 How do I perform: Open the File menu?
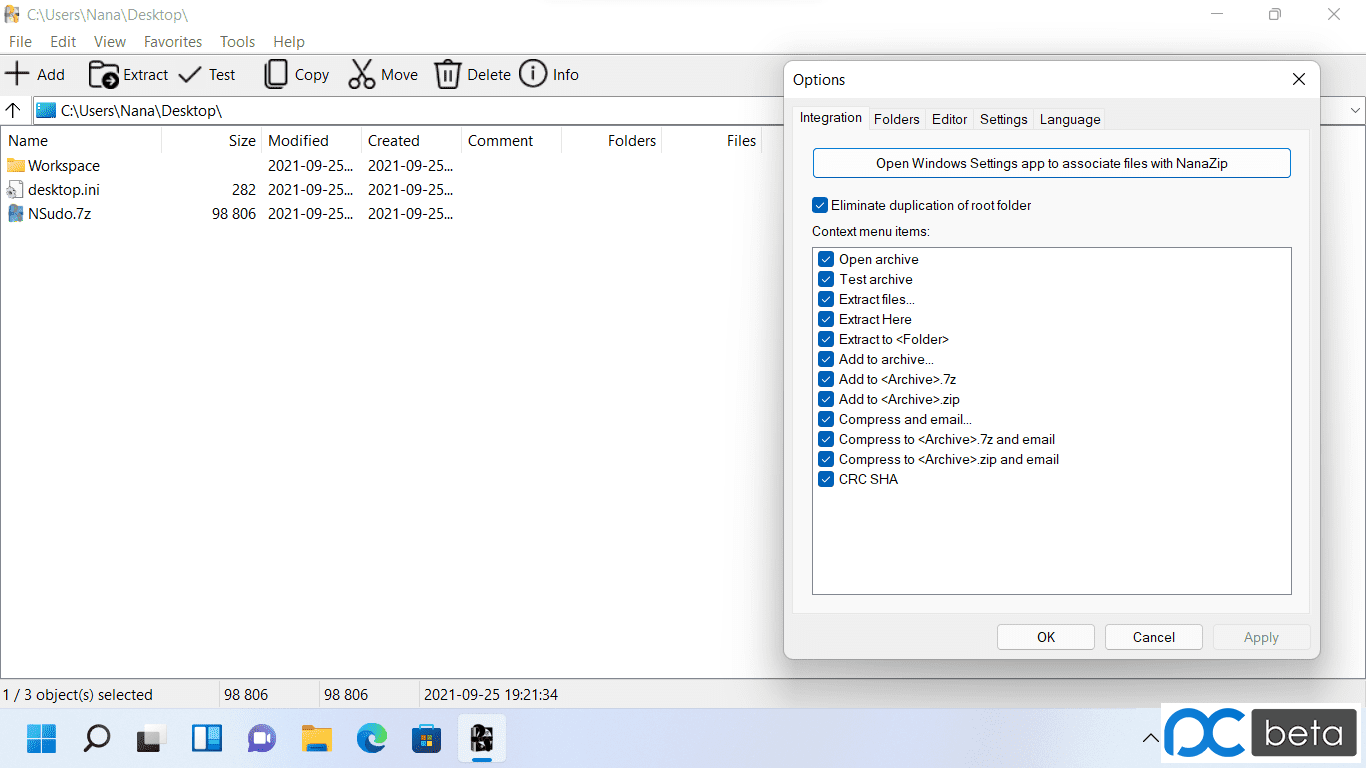pos(20,42)
